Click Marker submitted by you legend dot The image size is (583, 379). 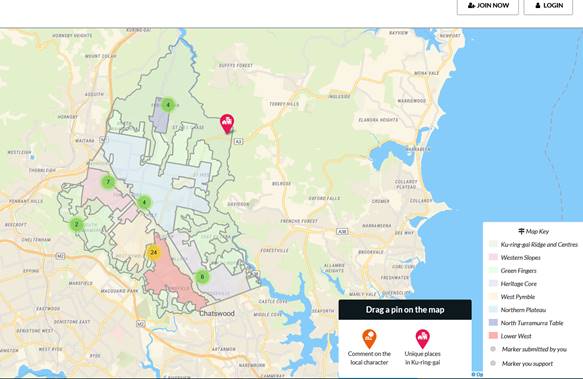[x=493, y=349]
